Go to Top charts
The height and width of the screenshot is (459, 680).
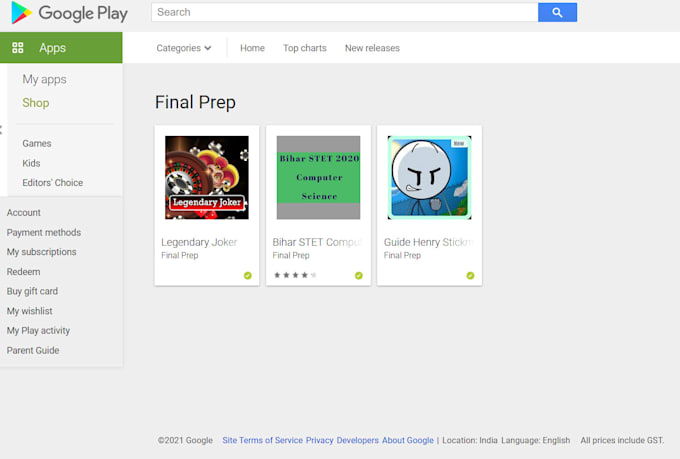pyautogui.click(x=305, y=48)
